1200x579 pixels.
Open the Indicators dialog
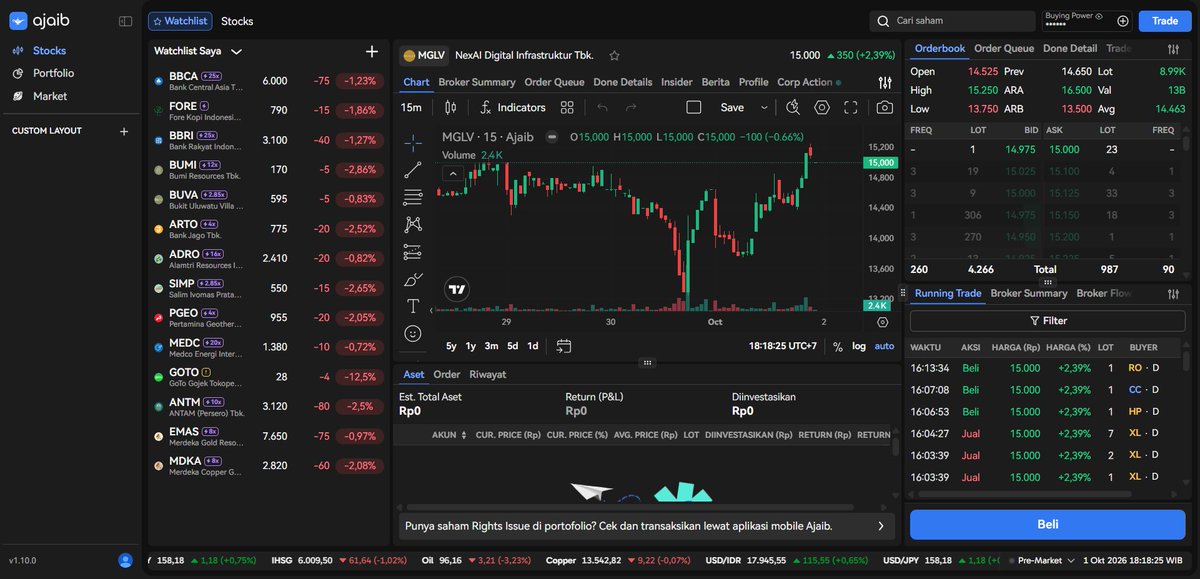point(513,107)
